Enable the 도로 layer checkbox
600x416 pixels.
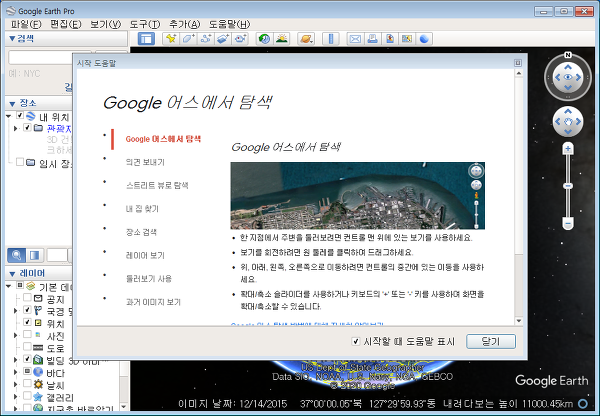pos(27,346)
